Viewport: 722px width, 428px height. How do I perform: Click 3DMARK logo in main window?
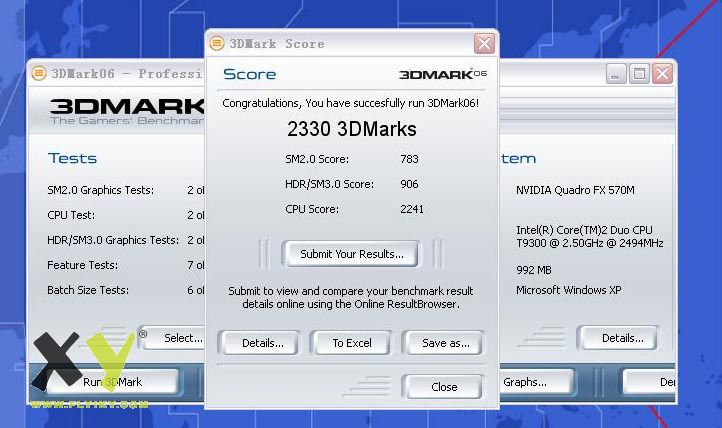click(x=127, y=106)
